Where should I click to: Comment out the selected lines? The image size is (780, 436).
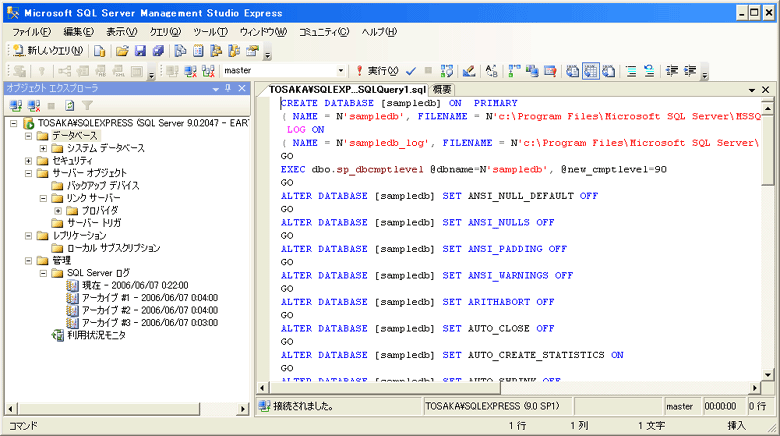coord(631,71)
